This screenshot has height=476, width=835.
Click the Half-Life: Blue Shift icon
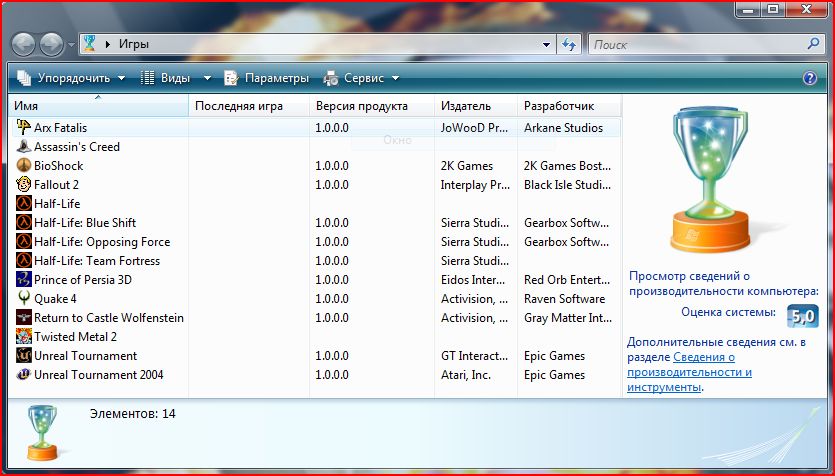23,223
